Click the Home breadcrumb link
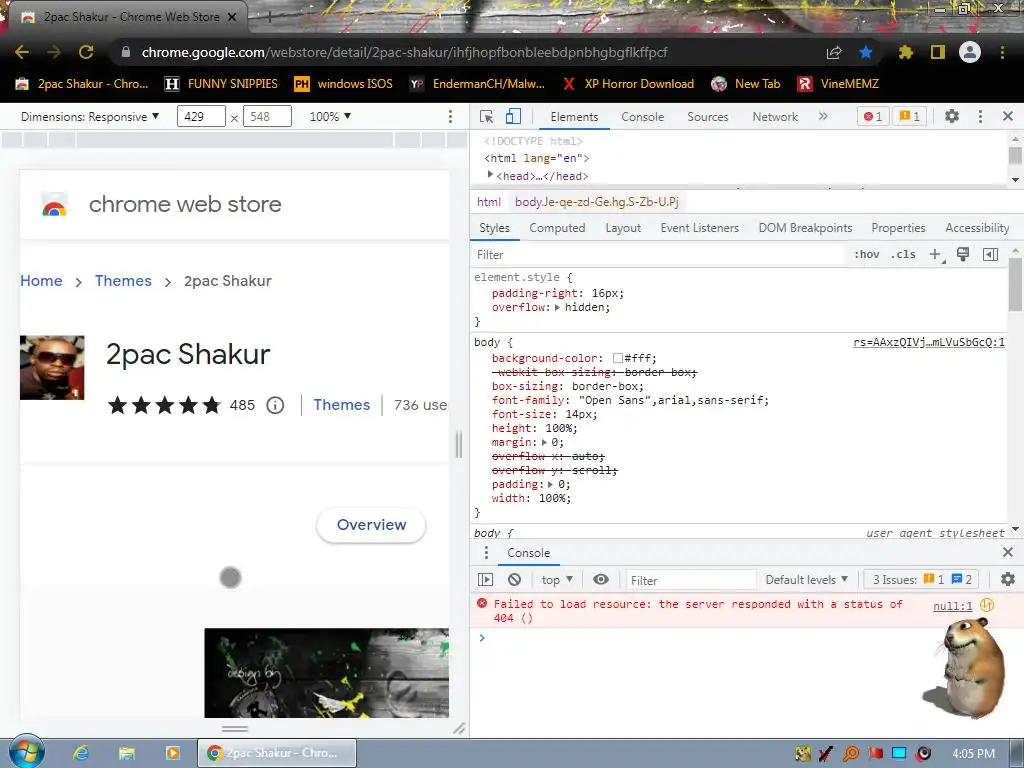Viewport: 1024px width, 768px height. click(x=41, y=281)
